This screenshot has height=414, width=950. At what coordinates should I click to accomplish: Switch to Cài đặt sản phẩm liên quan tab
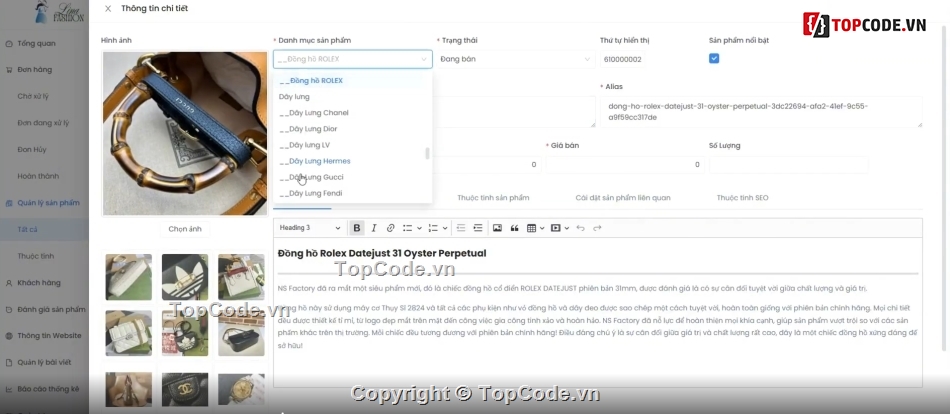tap(623, 198)
